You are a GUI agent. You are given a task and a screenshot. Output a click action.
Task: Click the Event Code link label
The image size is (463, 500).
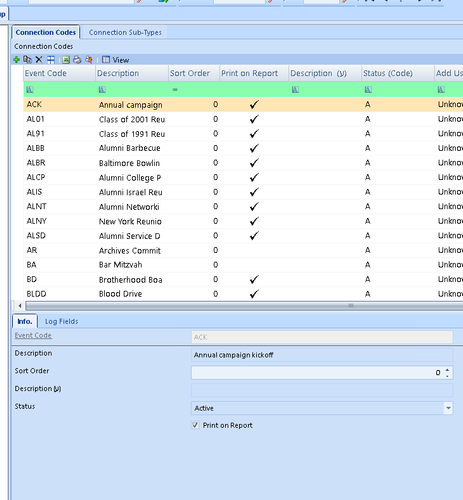tap(33, 336)
